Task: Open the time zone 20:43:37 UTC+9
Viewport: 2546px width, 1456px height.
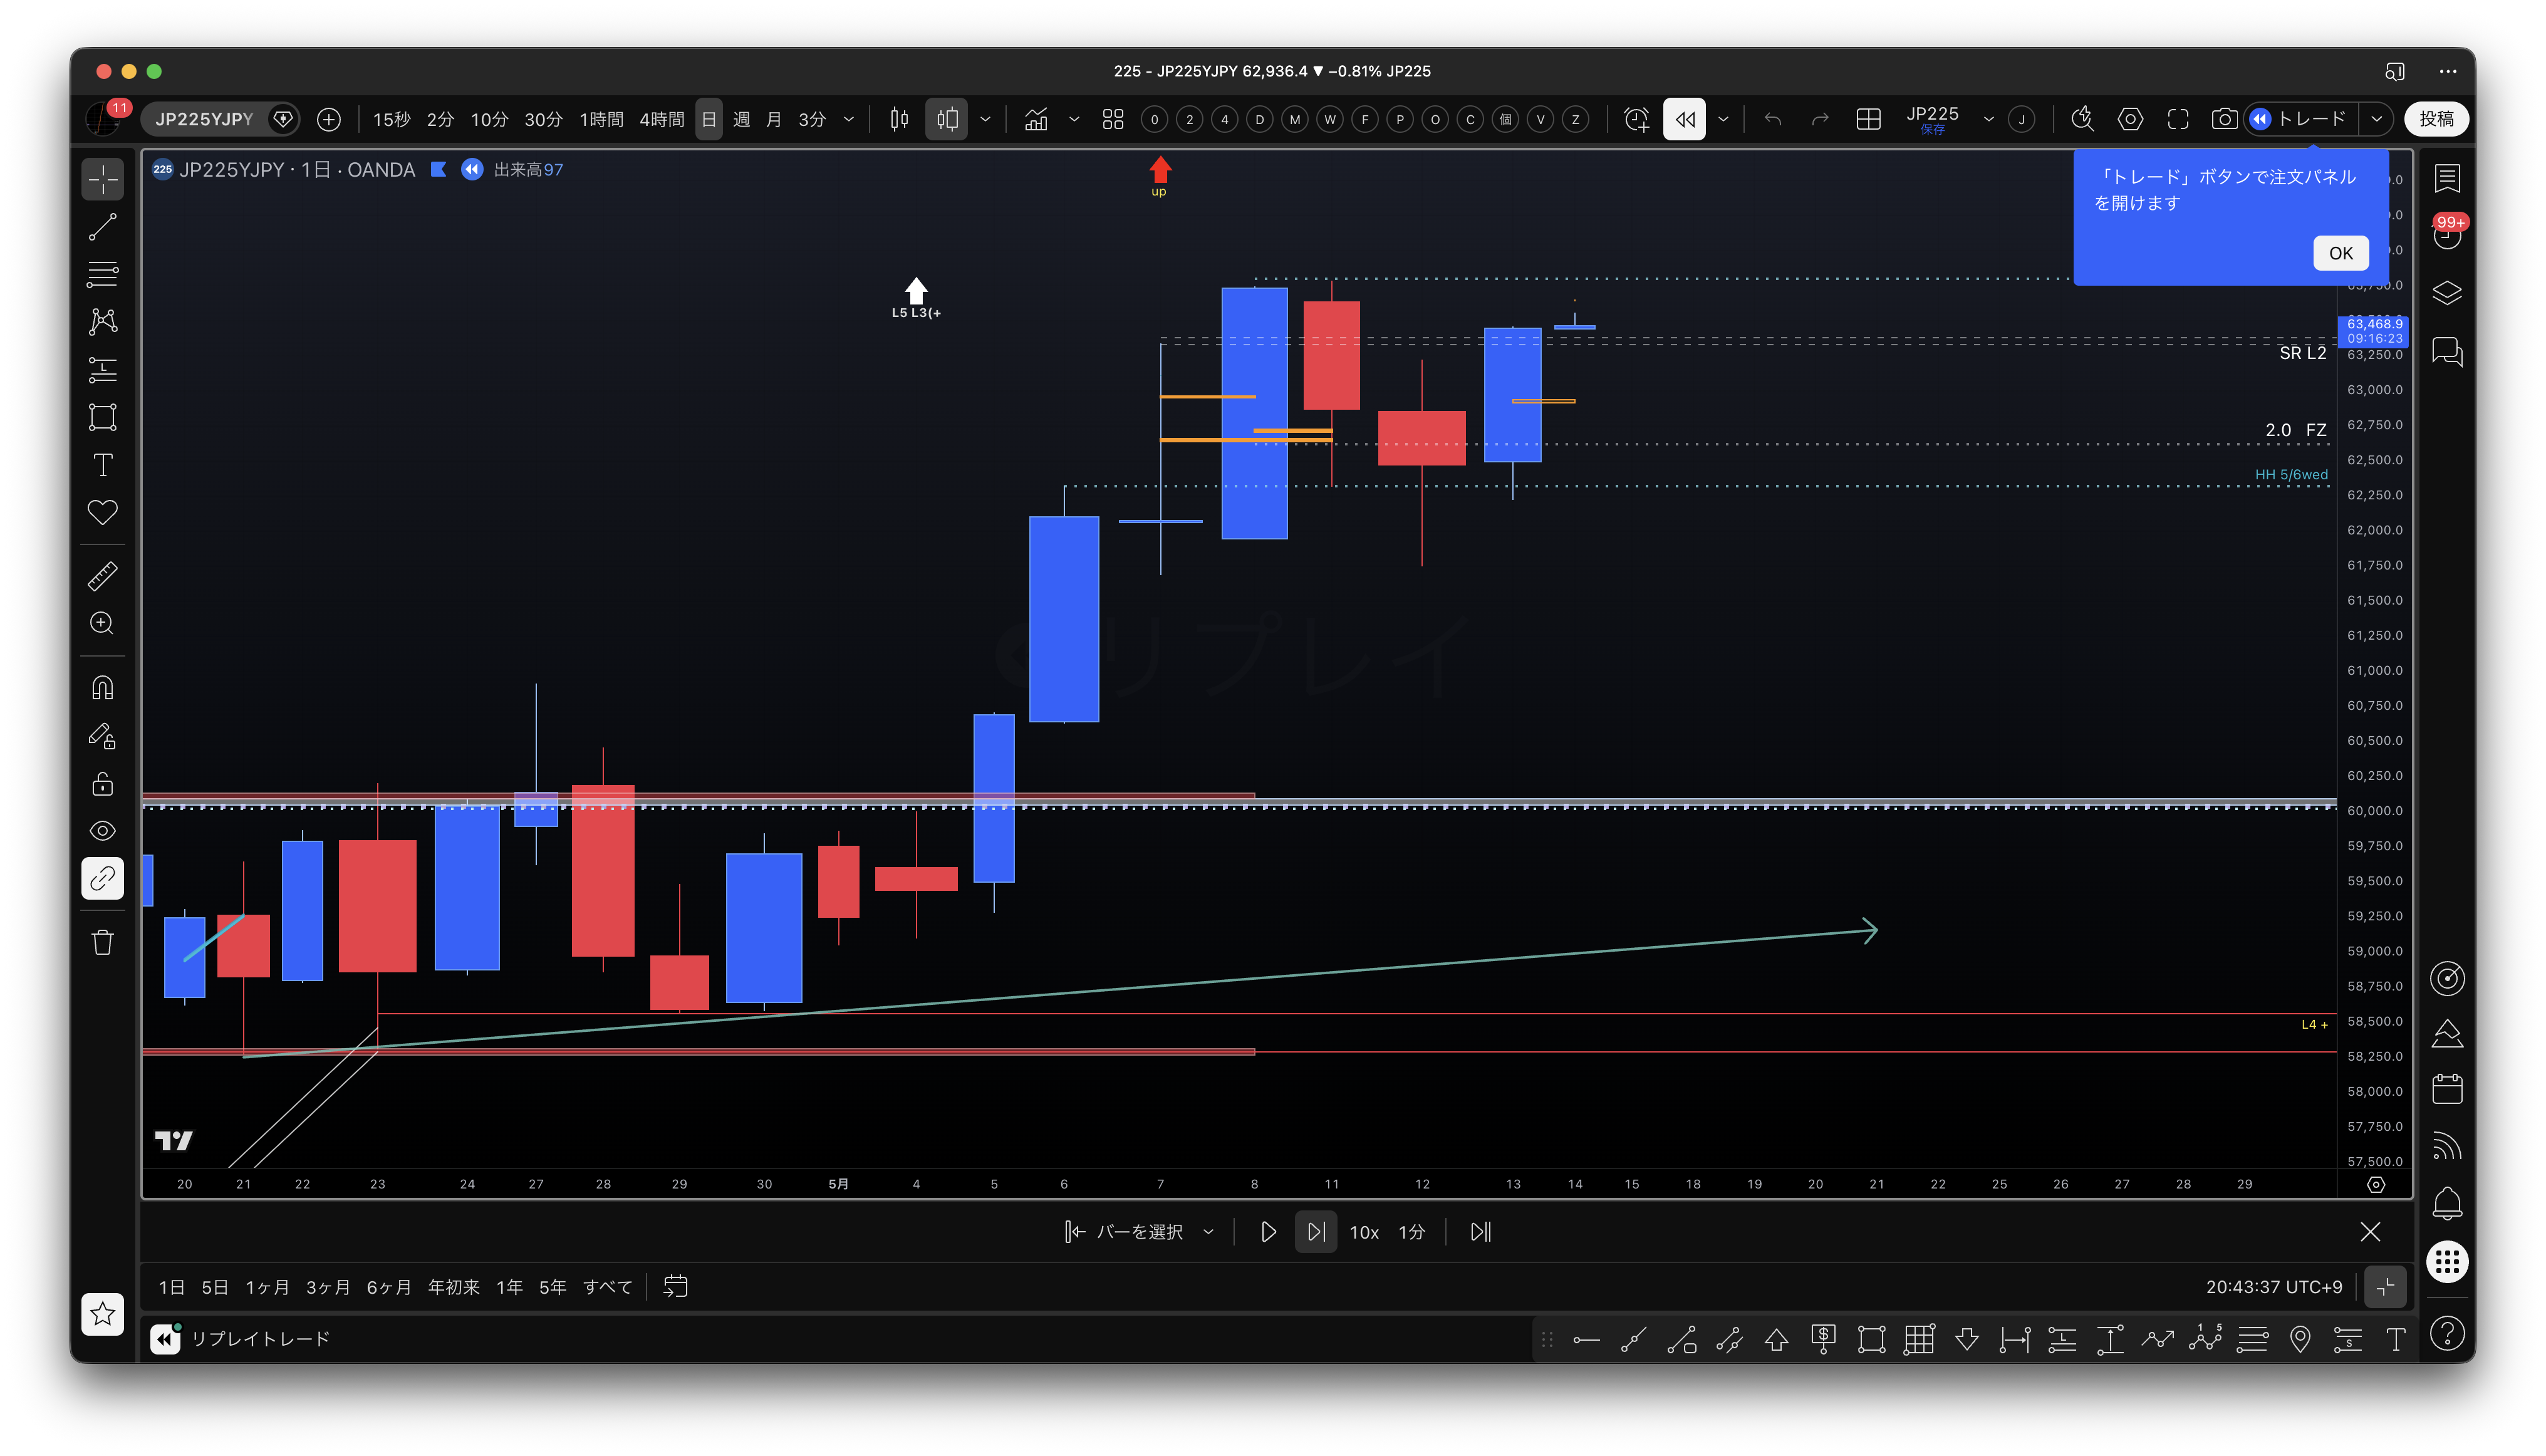Action: click(x=2273, y=1287)
